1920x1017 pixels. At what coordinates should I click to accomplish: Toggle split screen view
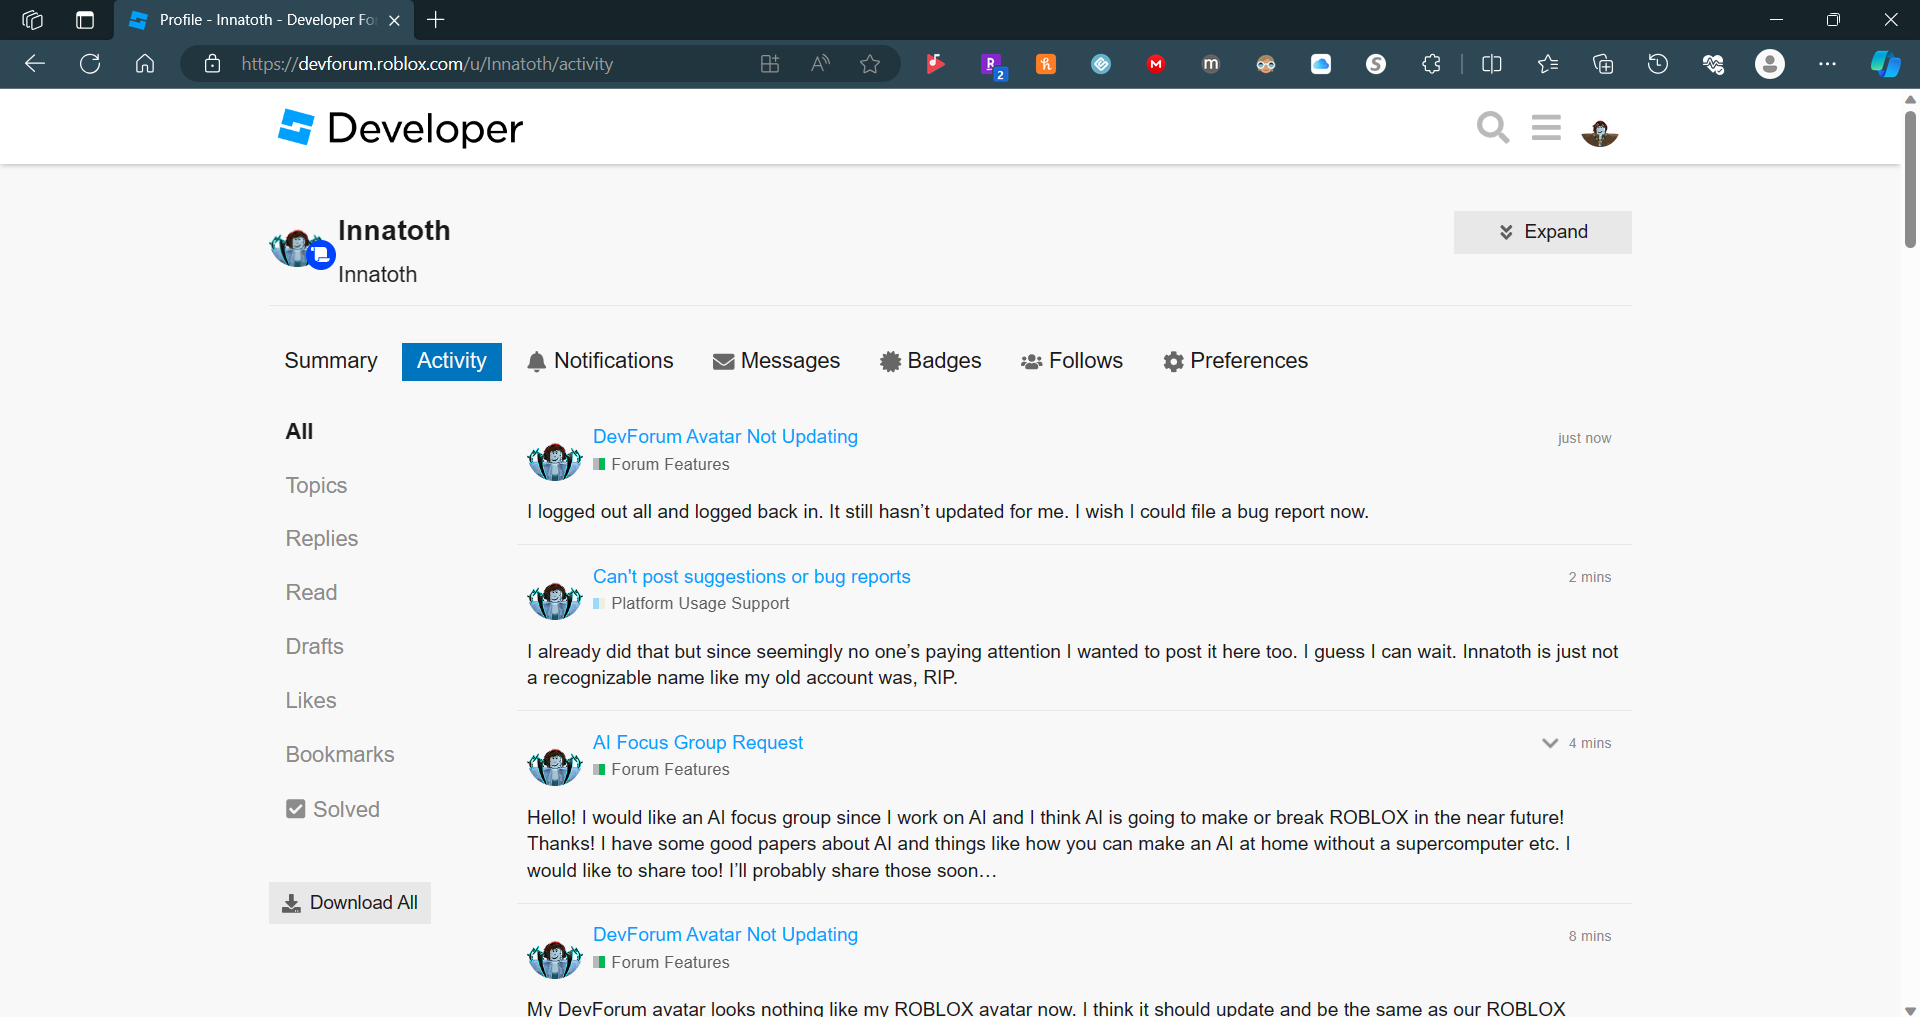(1491, 63)
